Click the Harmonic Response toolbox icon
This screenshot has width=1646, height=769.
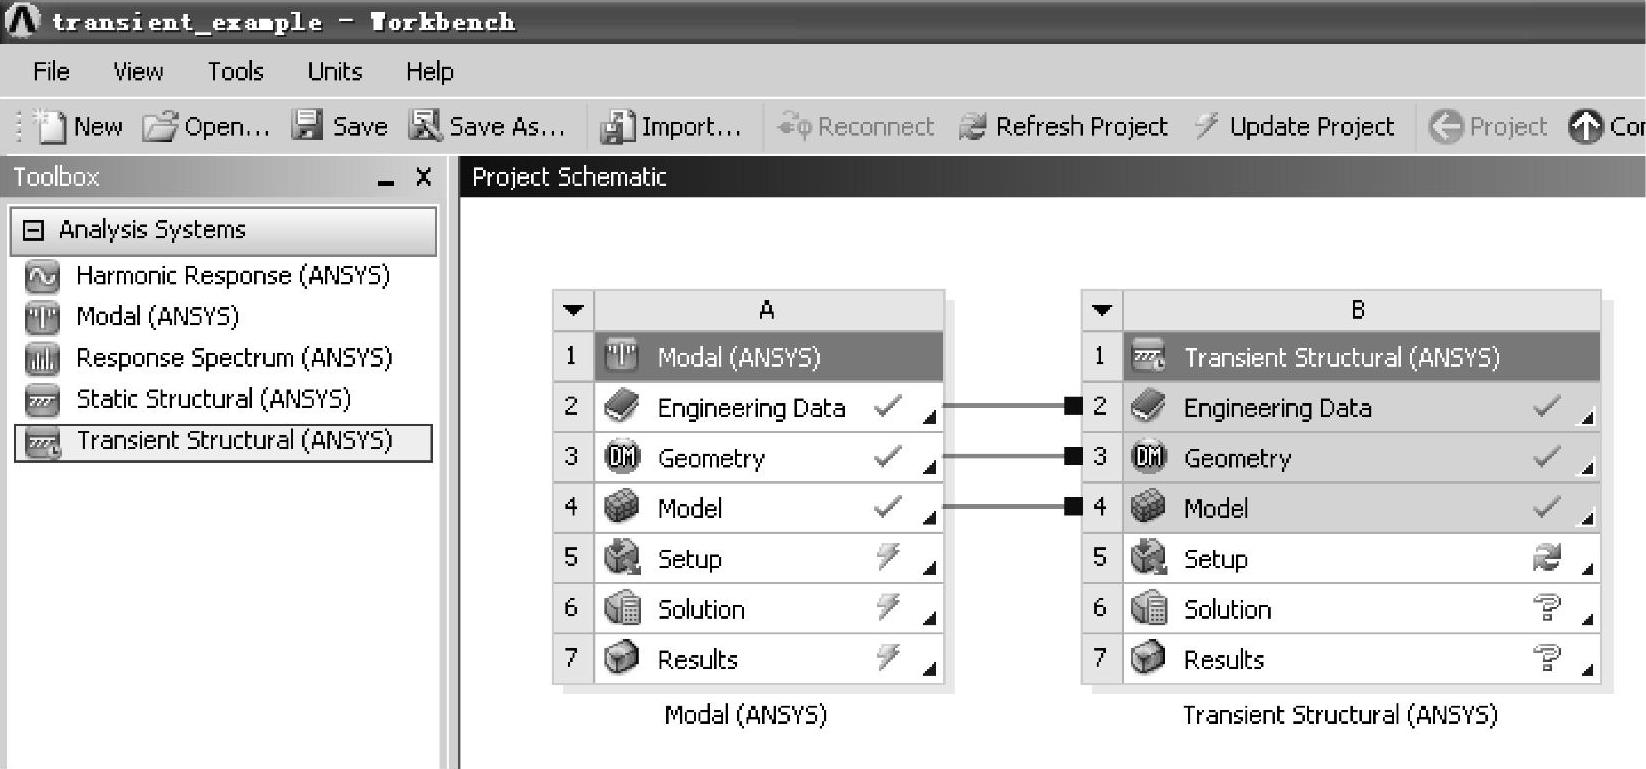pos(42,275)
